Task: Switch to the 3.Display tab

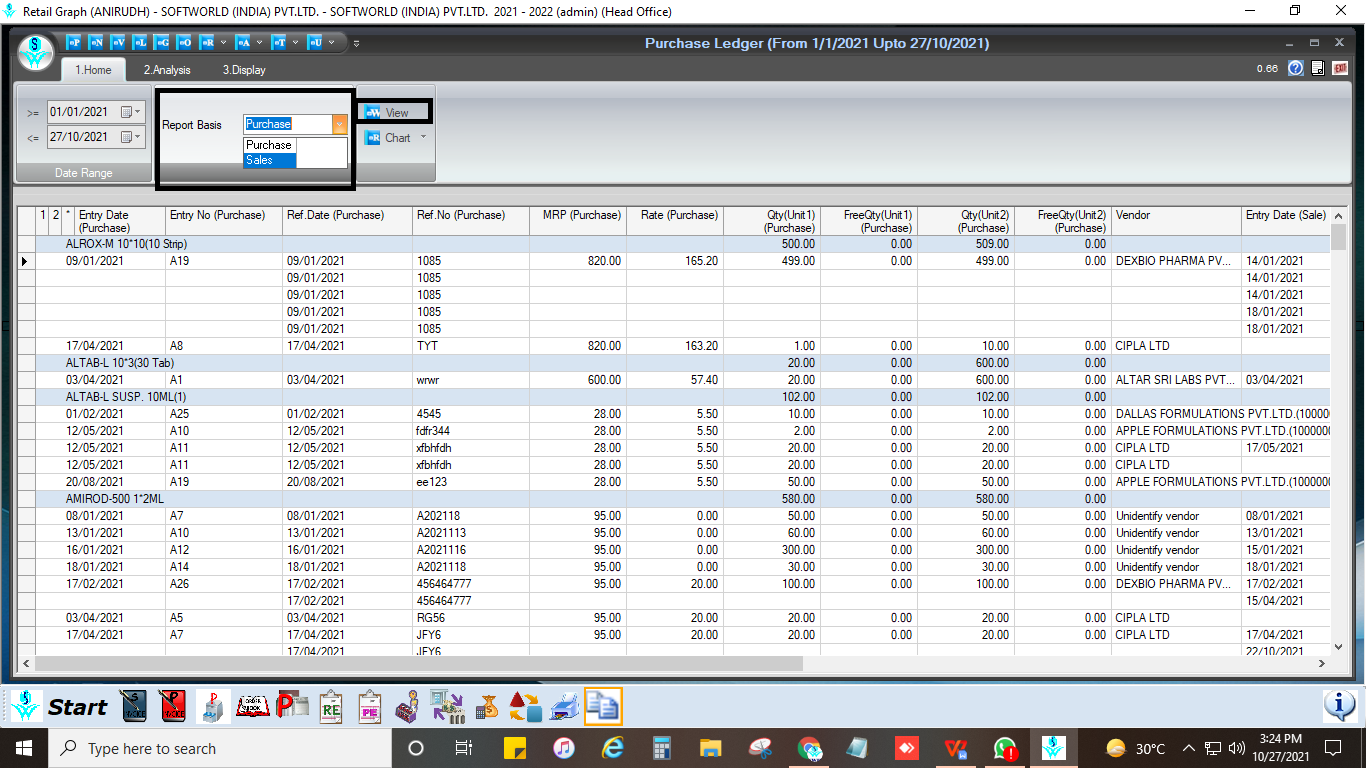Action: click(x=244, y=70)
